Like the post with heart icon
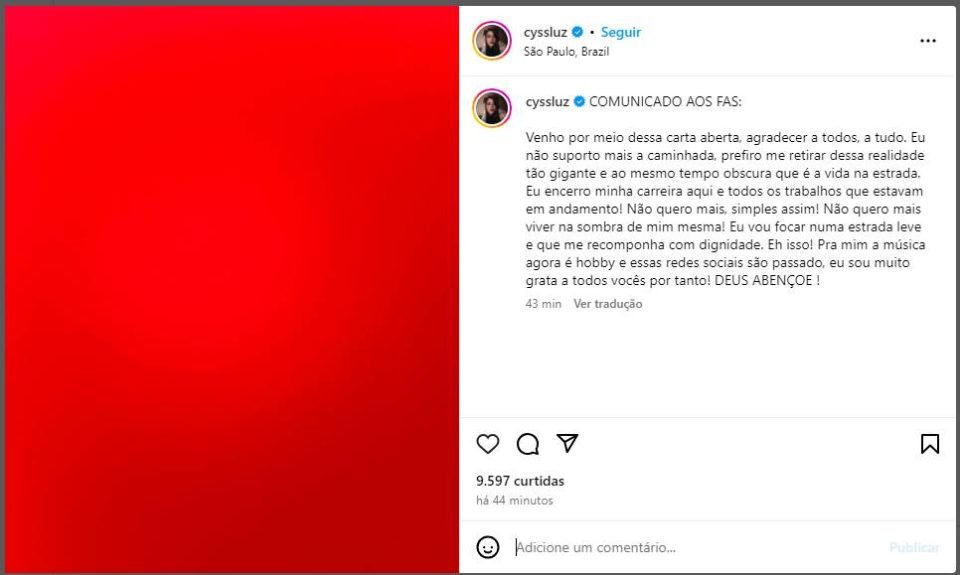Viewport: 960px width, 575px height. pos(488,443)
